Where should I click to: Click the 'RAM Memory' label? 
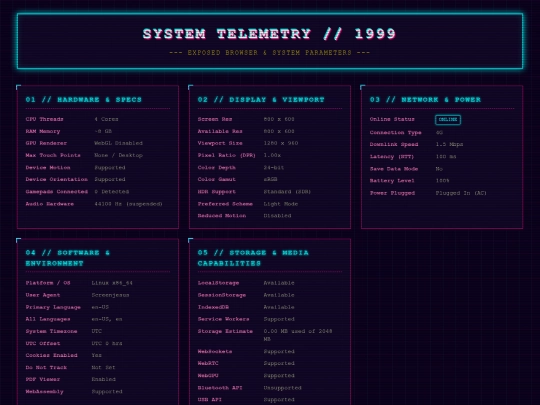click(x=43, y=131)
